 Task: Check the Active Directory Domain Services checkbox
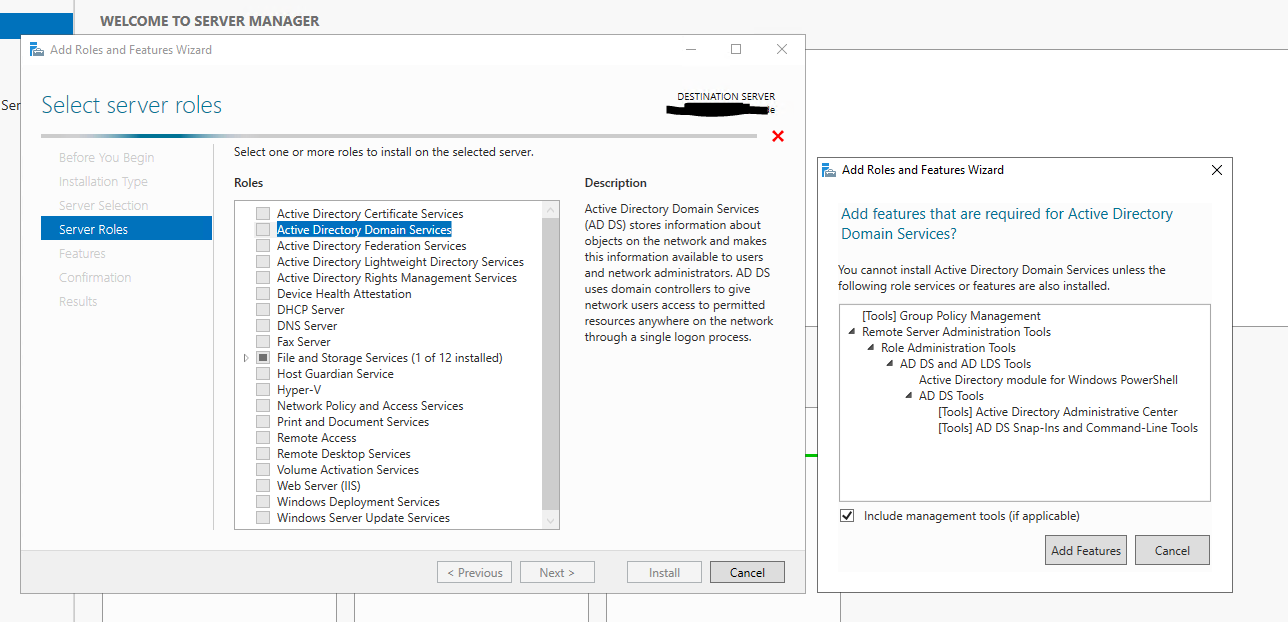[x=263, y=230]
